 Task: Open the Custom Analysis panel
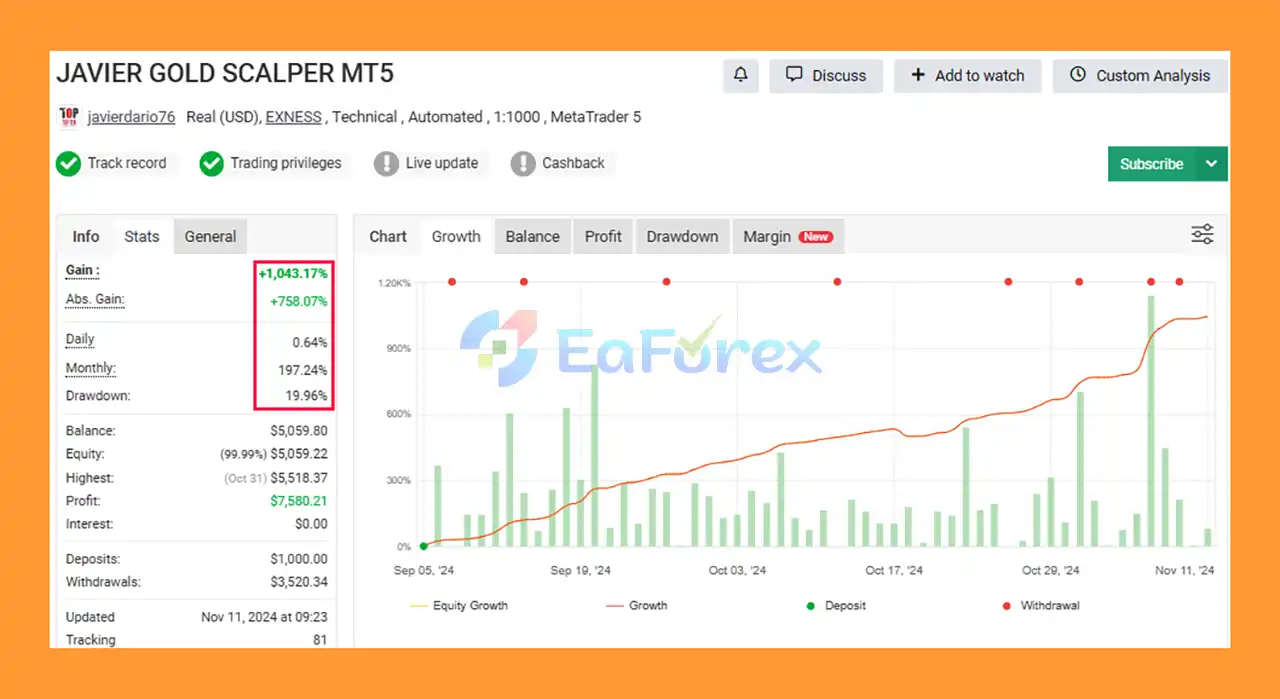pos(1140,76)
